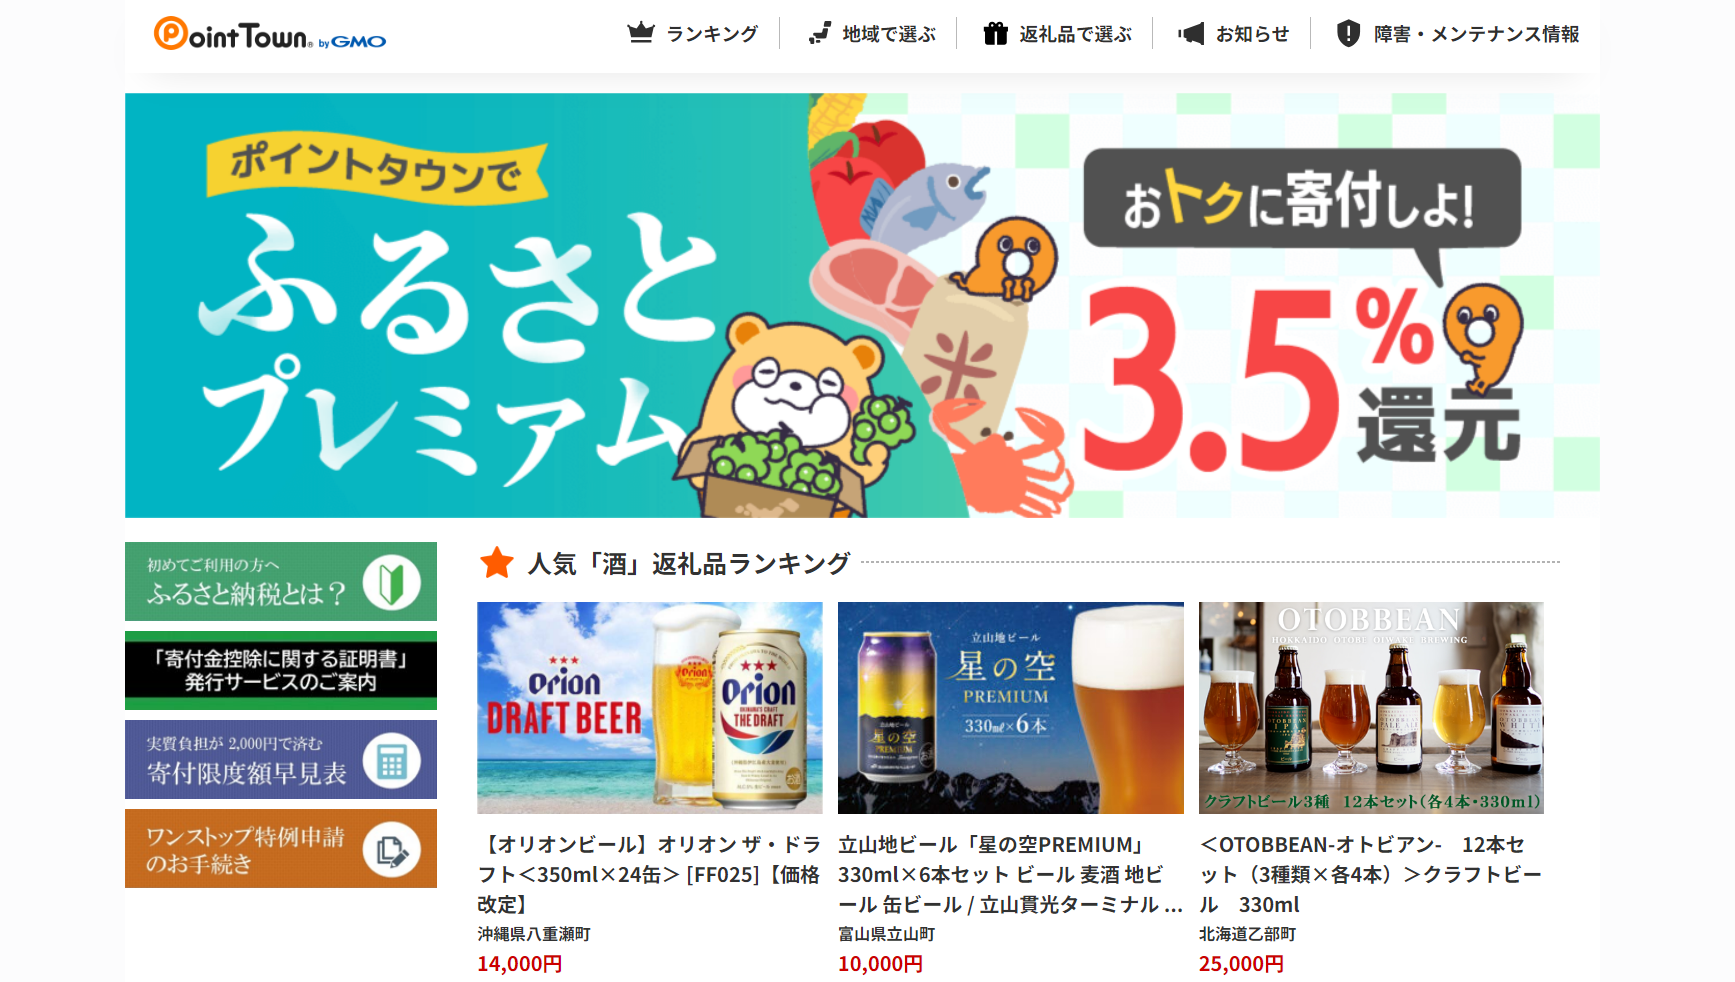Click the beginner leaf mark icon

(x=391, y=582)
